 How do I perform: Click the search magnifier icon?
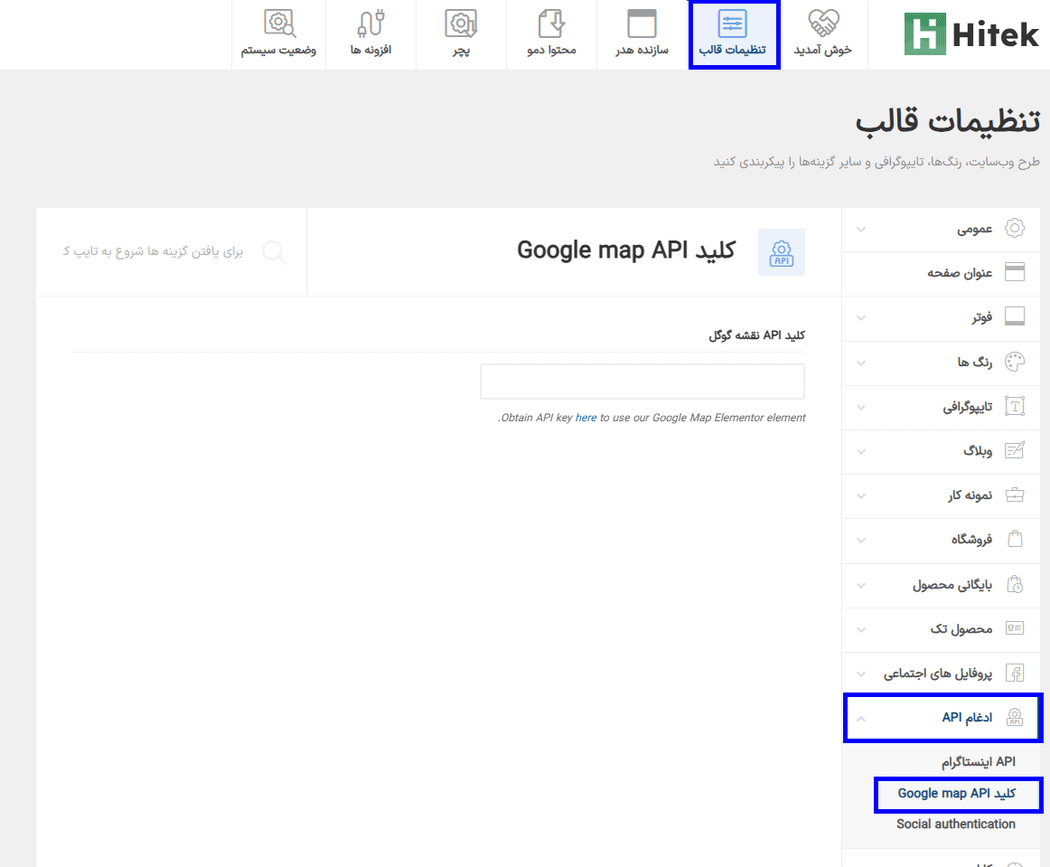pos(275,252)
